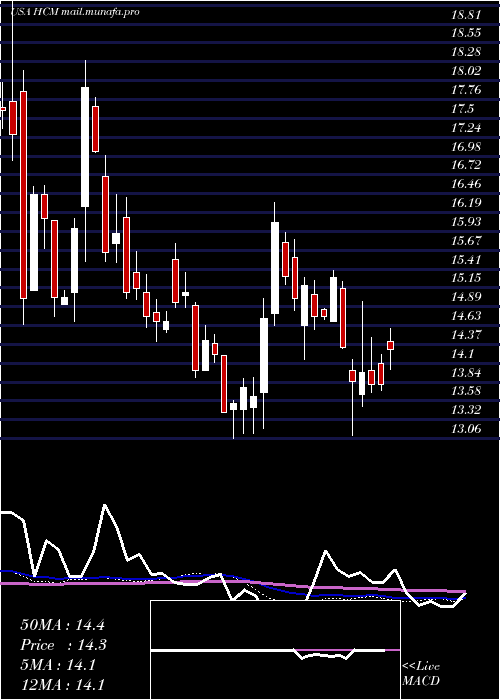
Task: Click the 'Price : 14.3' readout
Action: point(63,645)
